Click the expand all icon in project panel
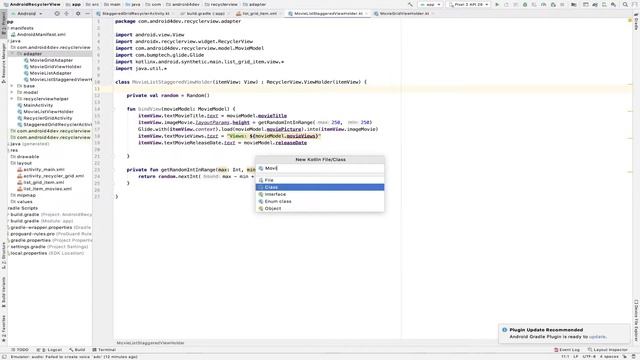The image size is (640, 360). click(x=67, y=13)
